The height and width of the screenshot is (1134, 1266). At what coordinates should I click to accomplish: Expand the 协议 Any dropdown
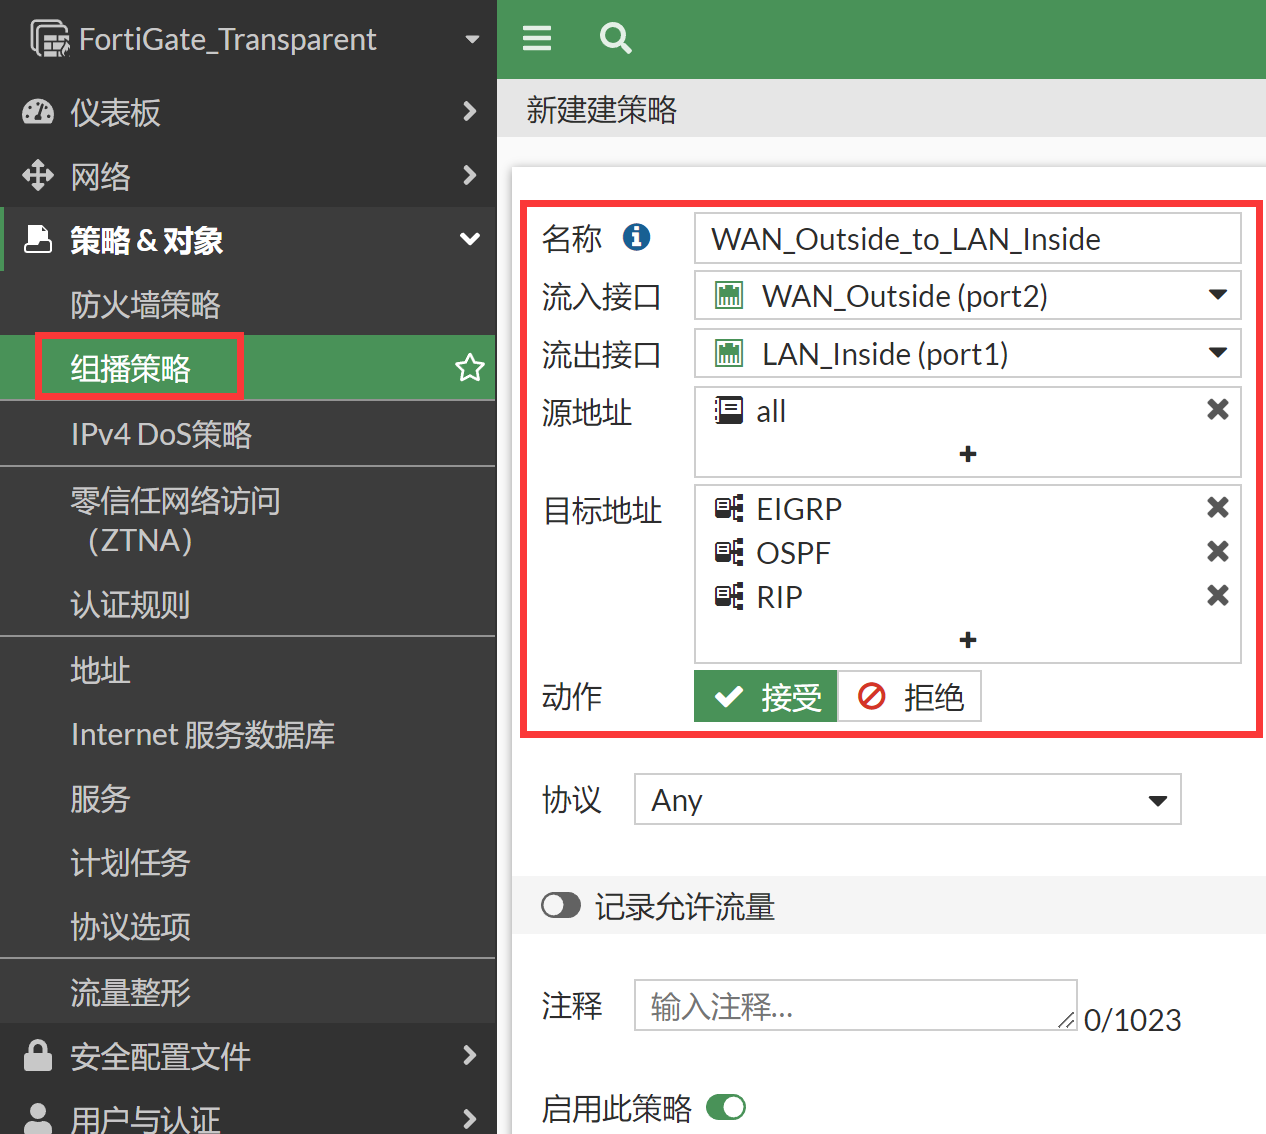(x=907, y=800)
